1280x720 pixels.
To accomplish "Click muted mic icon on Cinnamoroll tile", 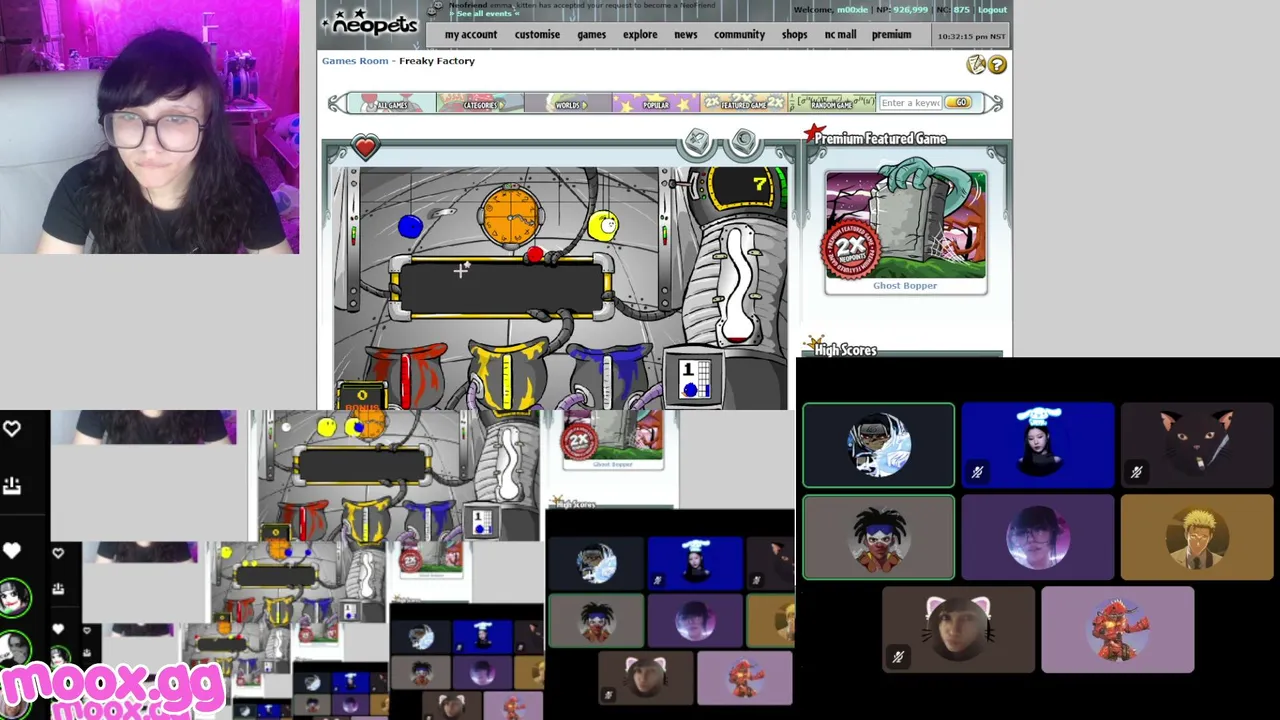I will tap(977, 472).
